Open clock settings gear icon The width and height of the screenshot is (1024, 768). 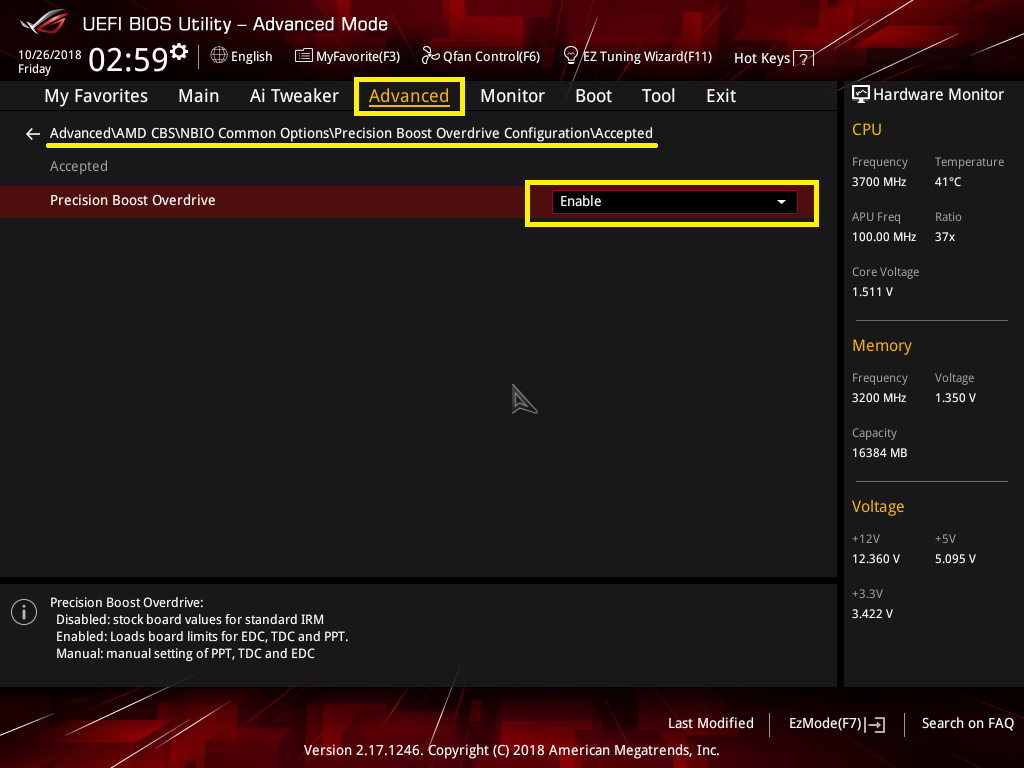coord(179,52)
